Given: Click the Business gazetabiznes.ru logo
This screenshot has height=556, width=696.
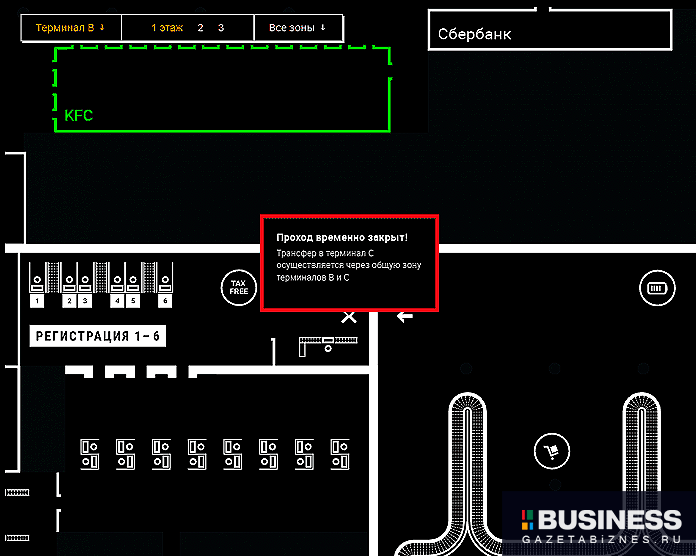Looking at the screenshot, I should coord(601,525).
